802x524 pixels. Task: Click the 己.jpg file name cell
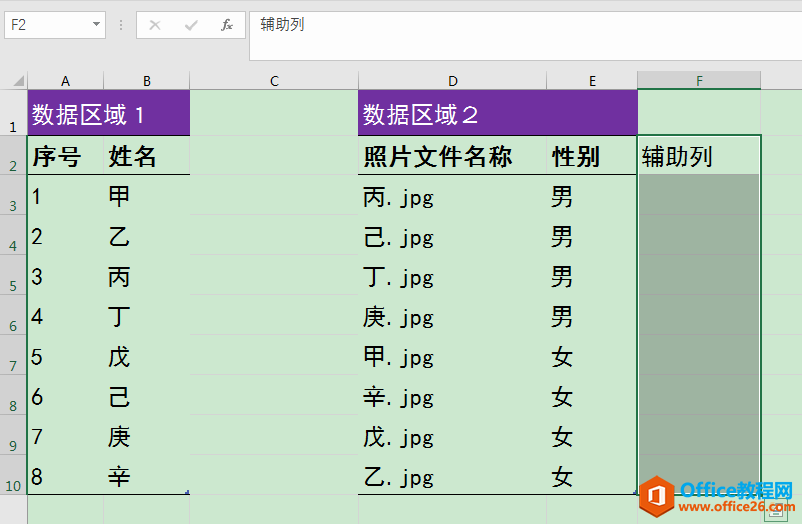tap(453, 235)
